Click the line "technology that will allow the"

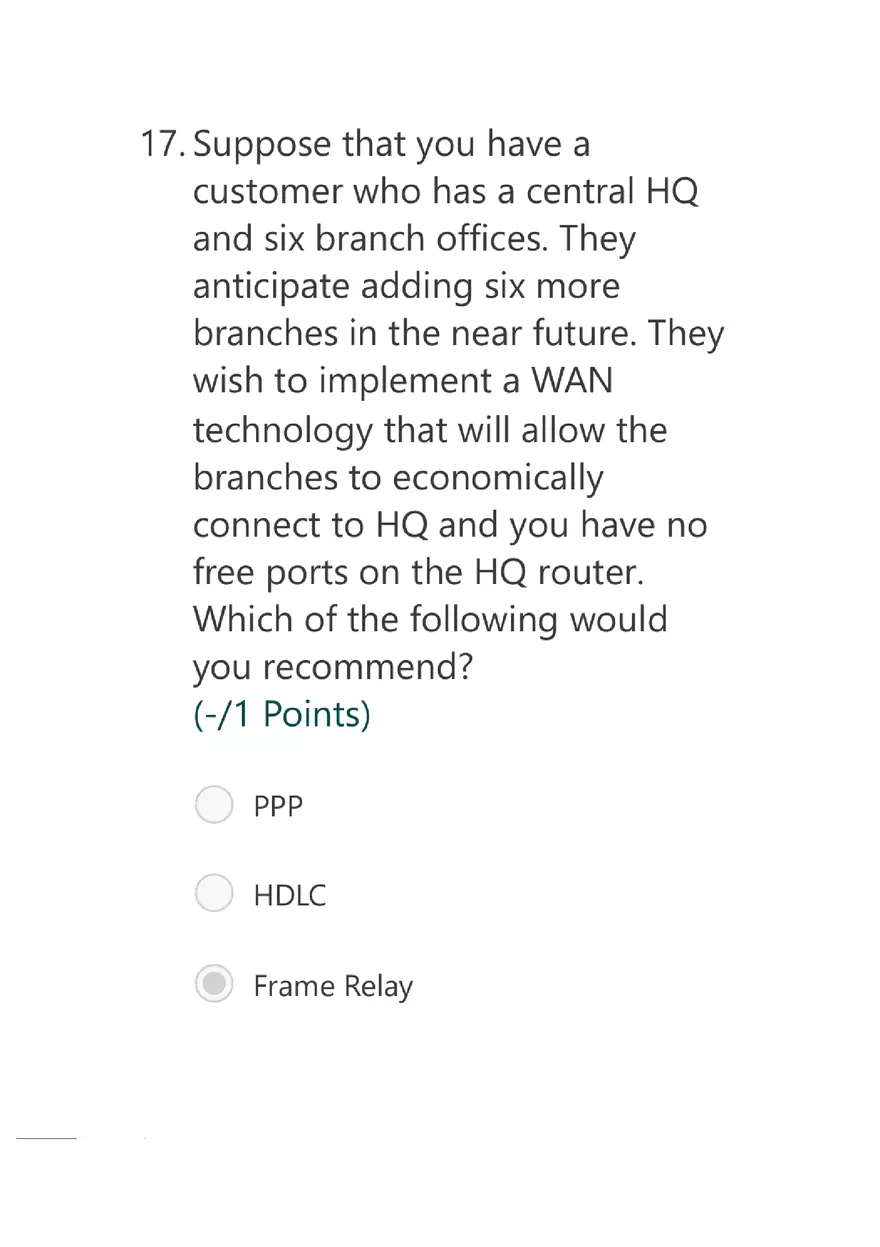(430, 430)
